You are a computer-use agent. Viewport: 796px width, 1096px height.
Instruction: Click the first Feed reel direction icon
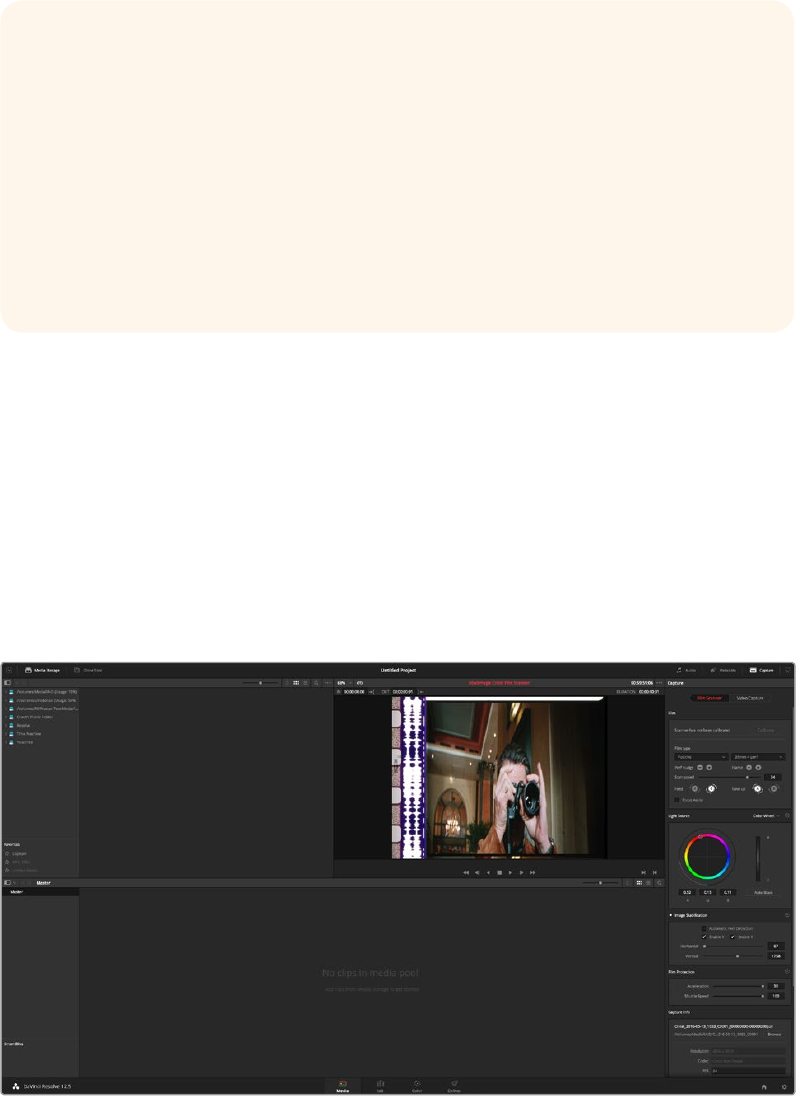point(695,788)
